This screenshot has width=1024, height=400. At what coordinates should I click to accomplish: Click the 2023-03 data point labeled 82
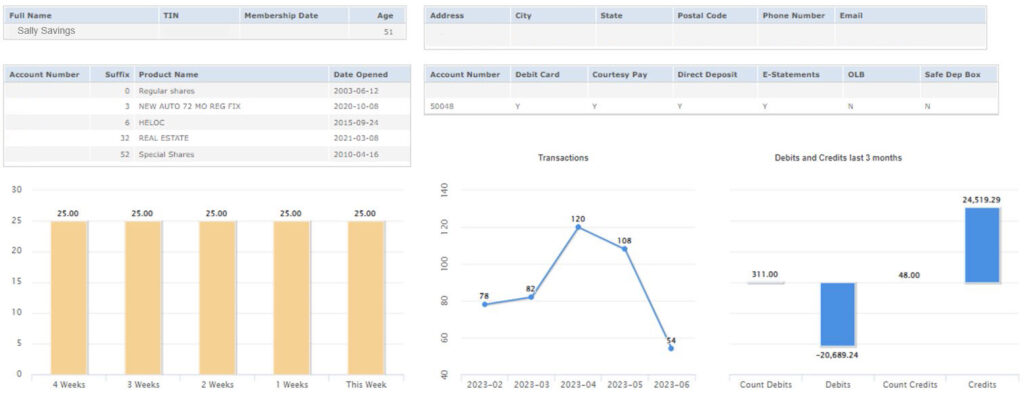coord(531,297)
